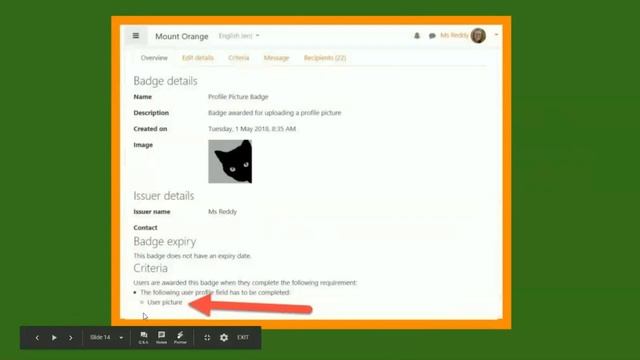Click the 'This badge does not have an expiry date' text
This screenshot has width=640, height=360.
click(192, 256)
